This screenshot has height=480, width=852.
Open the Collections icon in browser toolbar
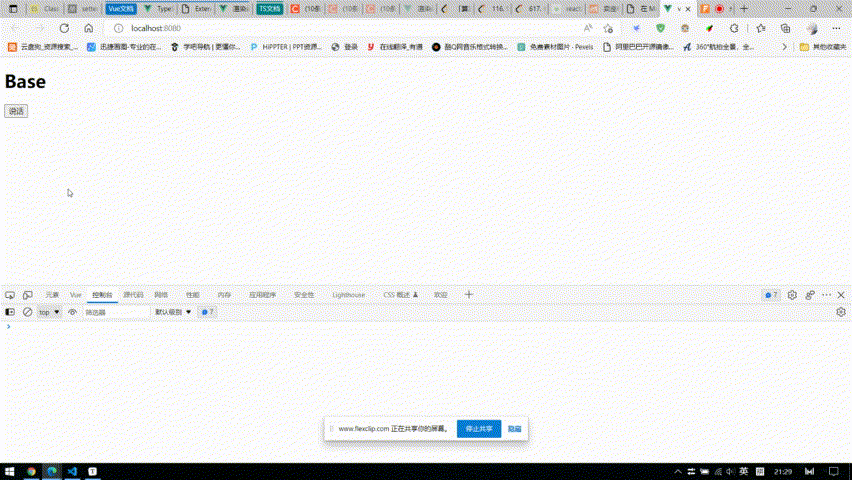coord(786,28)
